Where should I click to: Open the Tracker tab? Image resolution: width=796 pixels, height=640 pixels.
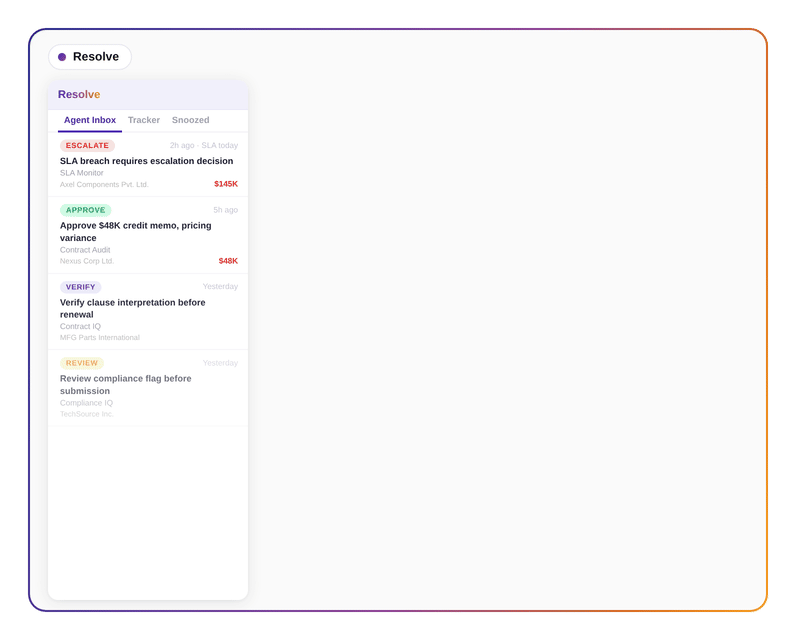pos(144,120)
